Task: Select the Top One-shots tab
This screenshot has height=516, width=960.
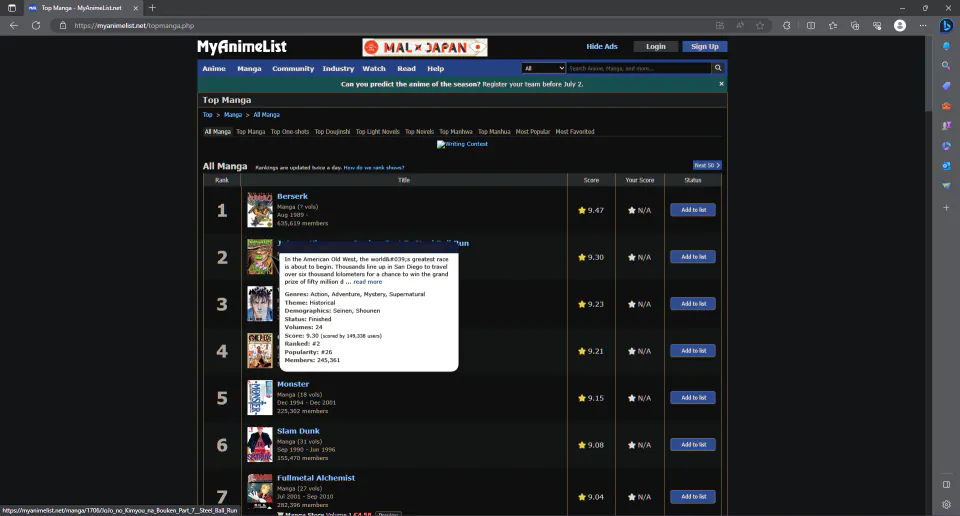Action: [290, 132]
